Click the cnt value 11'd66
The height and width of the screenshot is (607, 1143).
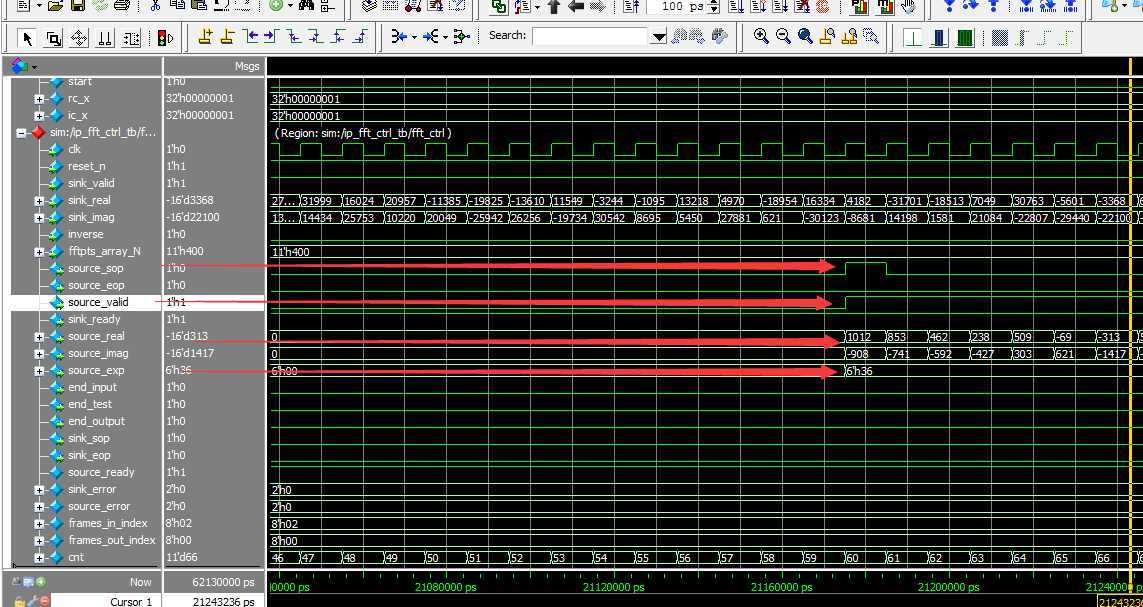[x=184, y=557]
